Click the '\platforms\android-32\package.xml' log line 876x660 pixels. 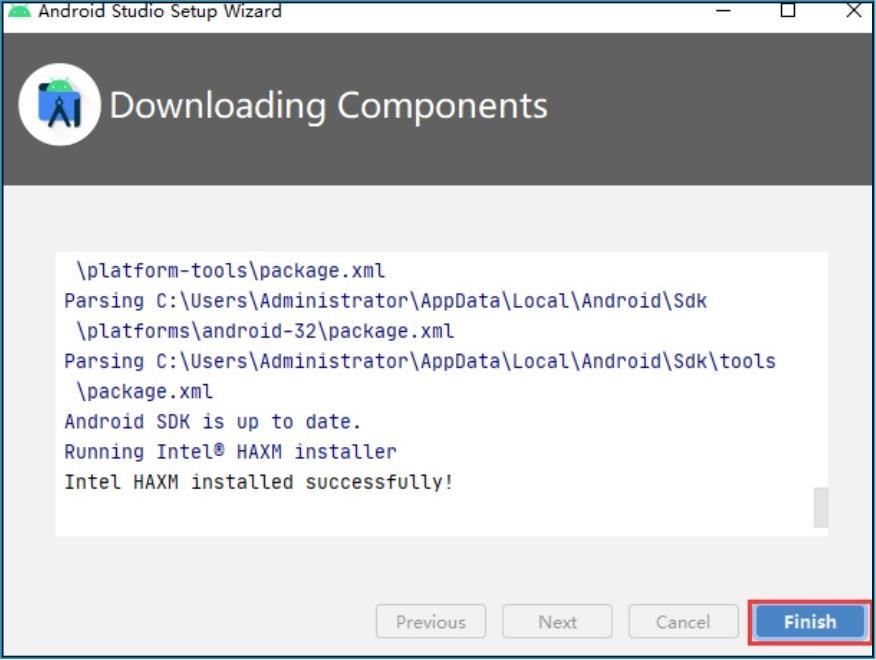(x=265, y=331)
